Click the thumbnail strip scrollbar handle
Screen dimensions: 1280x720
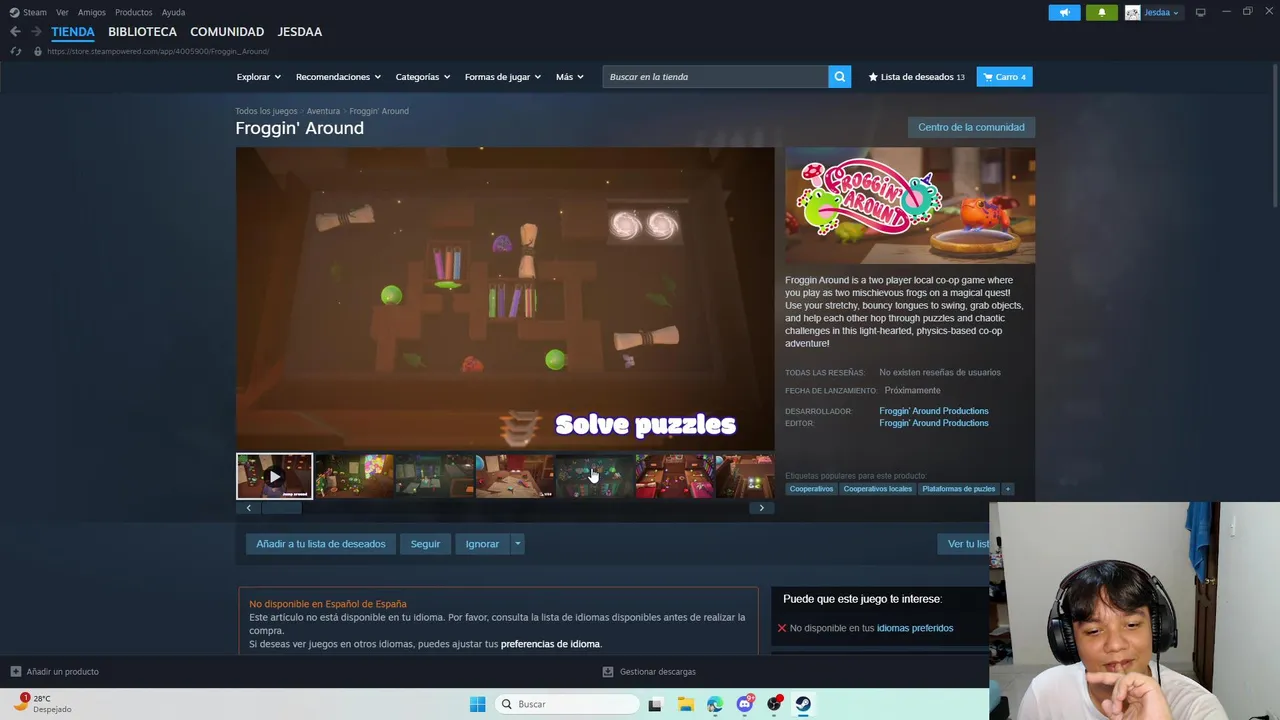pyautogui.click(x=281, y=508)
